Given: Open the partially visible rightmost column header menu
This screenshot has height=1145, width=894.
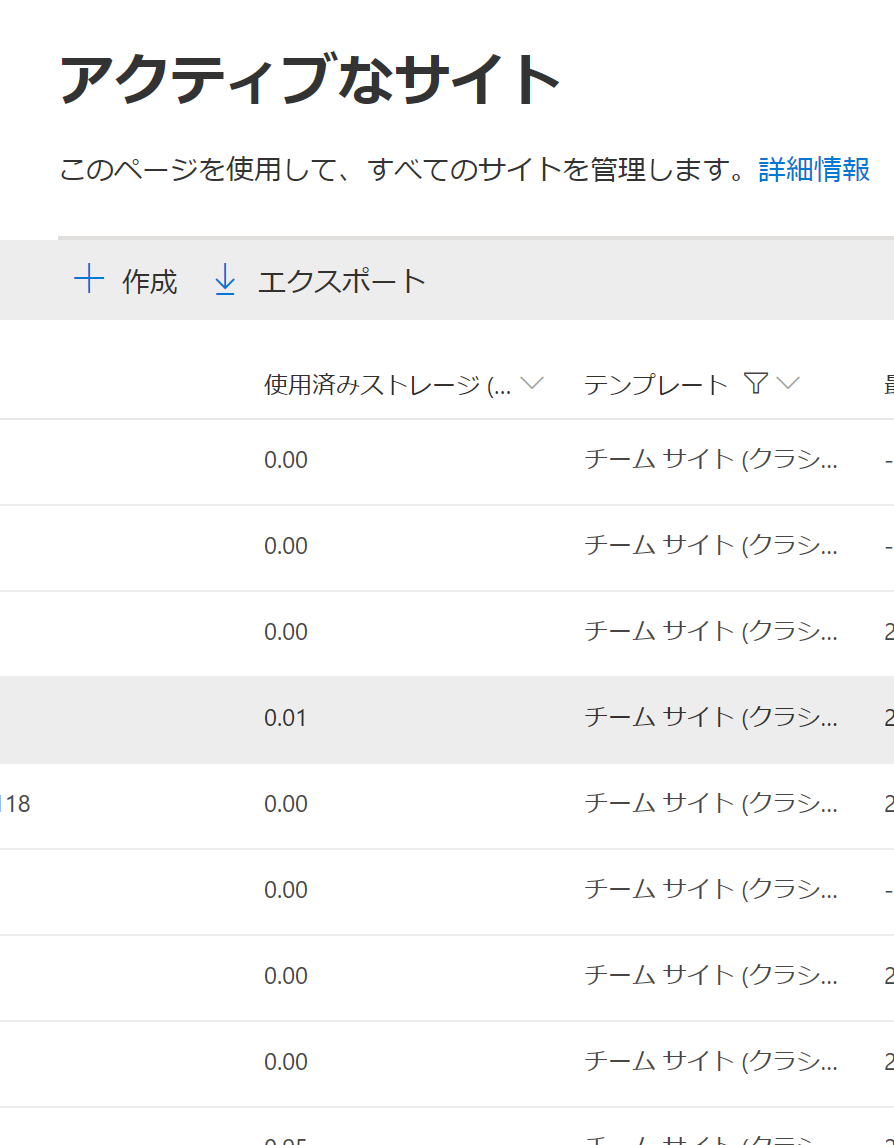Looking at the screenshot, I should (888, 383).
